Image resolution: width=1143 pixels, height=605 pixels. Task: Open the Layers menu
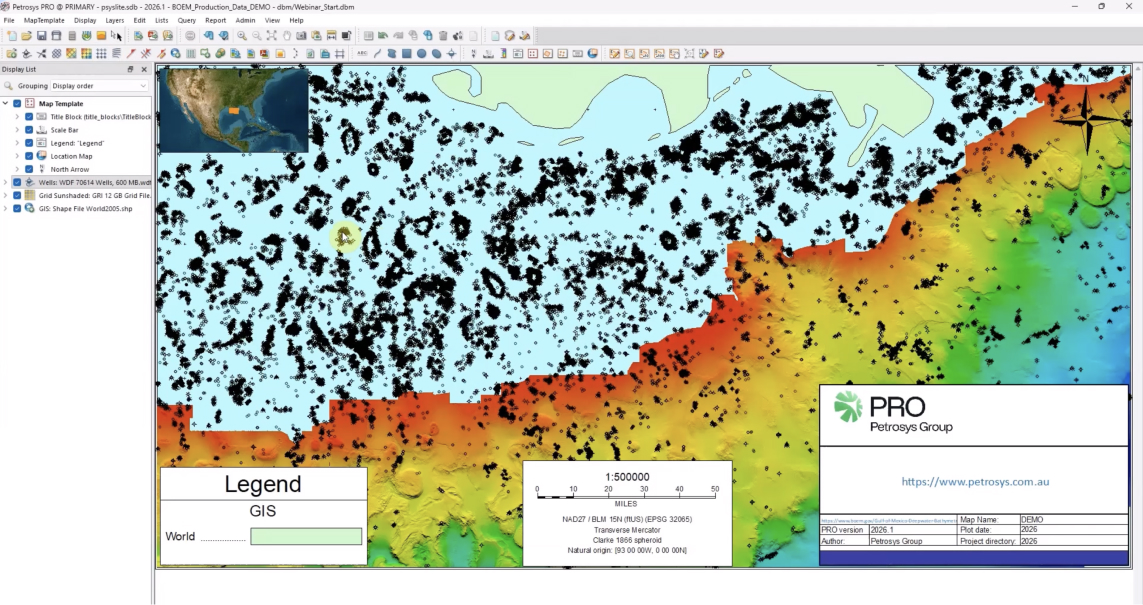(x=114, y=20)
